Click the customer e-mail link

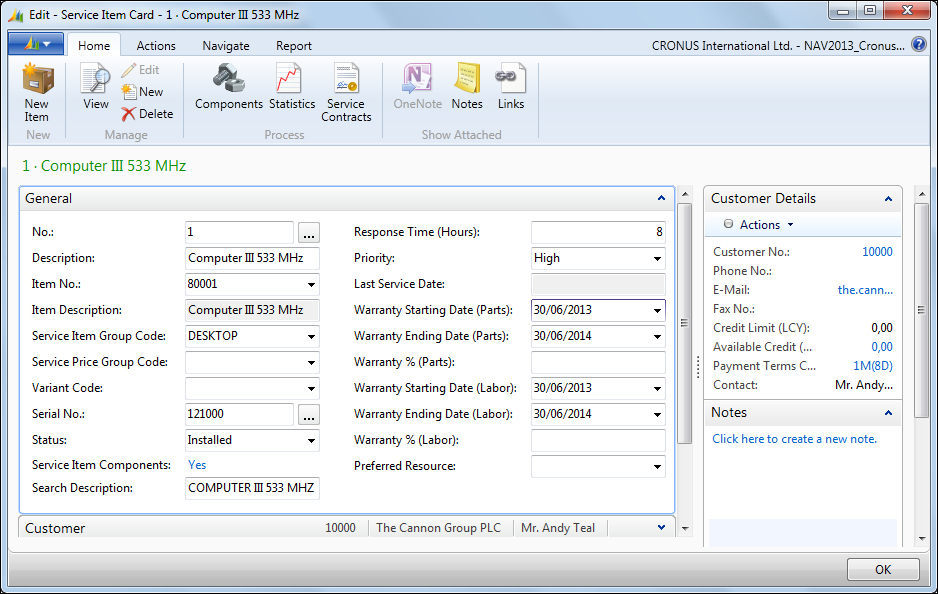point(865,290)
